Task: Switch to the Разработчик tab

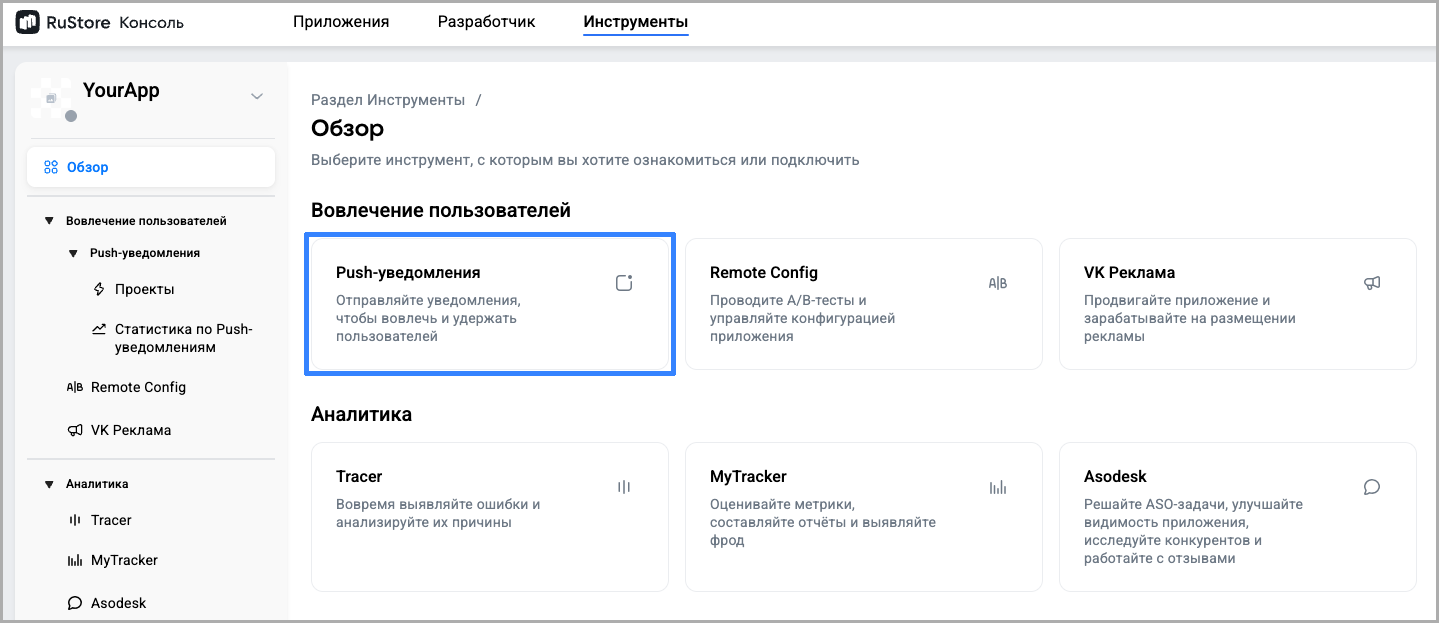Action: (486, 22)
